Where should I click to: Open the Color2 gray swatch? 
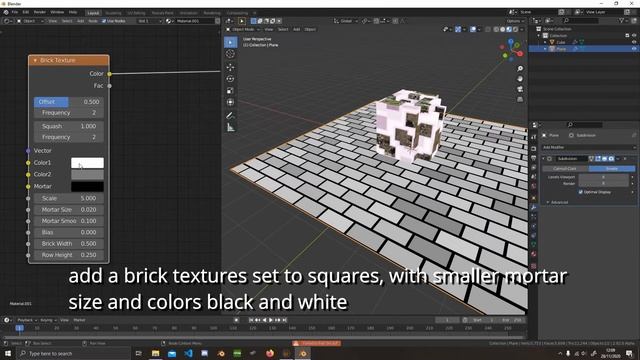(87, 174)
